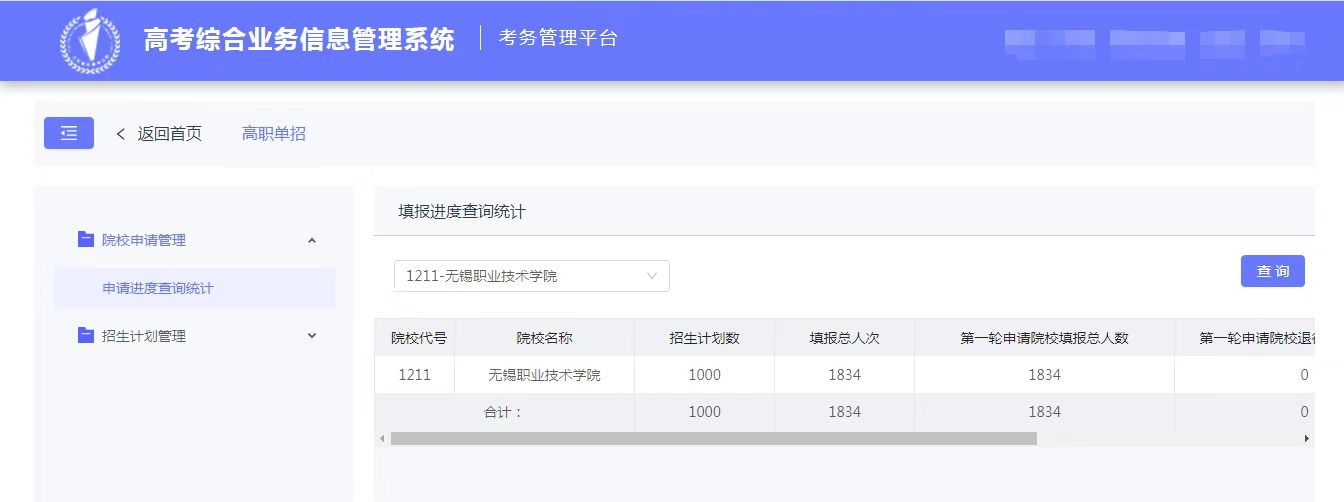Click the 高职单招 breadcrumb link

tap(274, 134)
